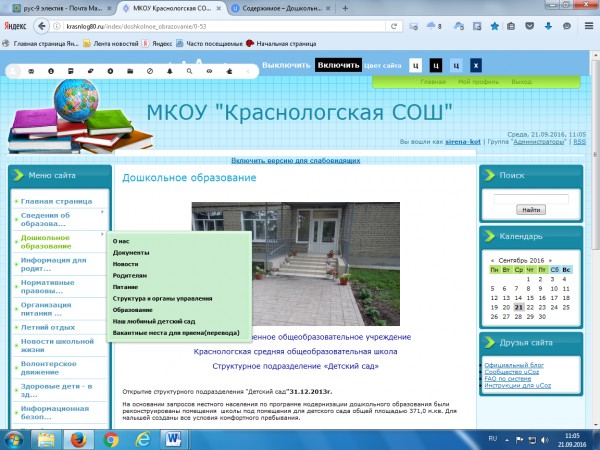Click the Yandex mail icon in the toolbar

point(414,26)
